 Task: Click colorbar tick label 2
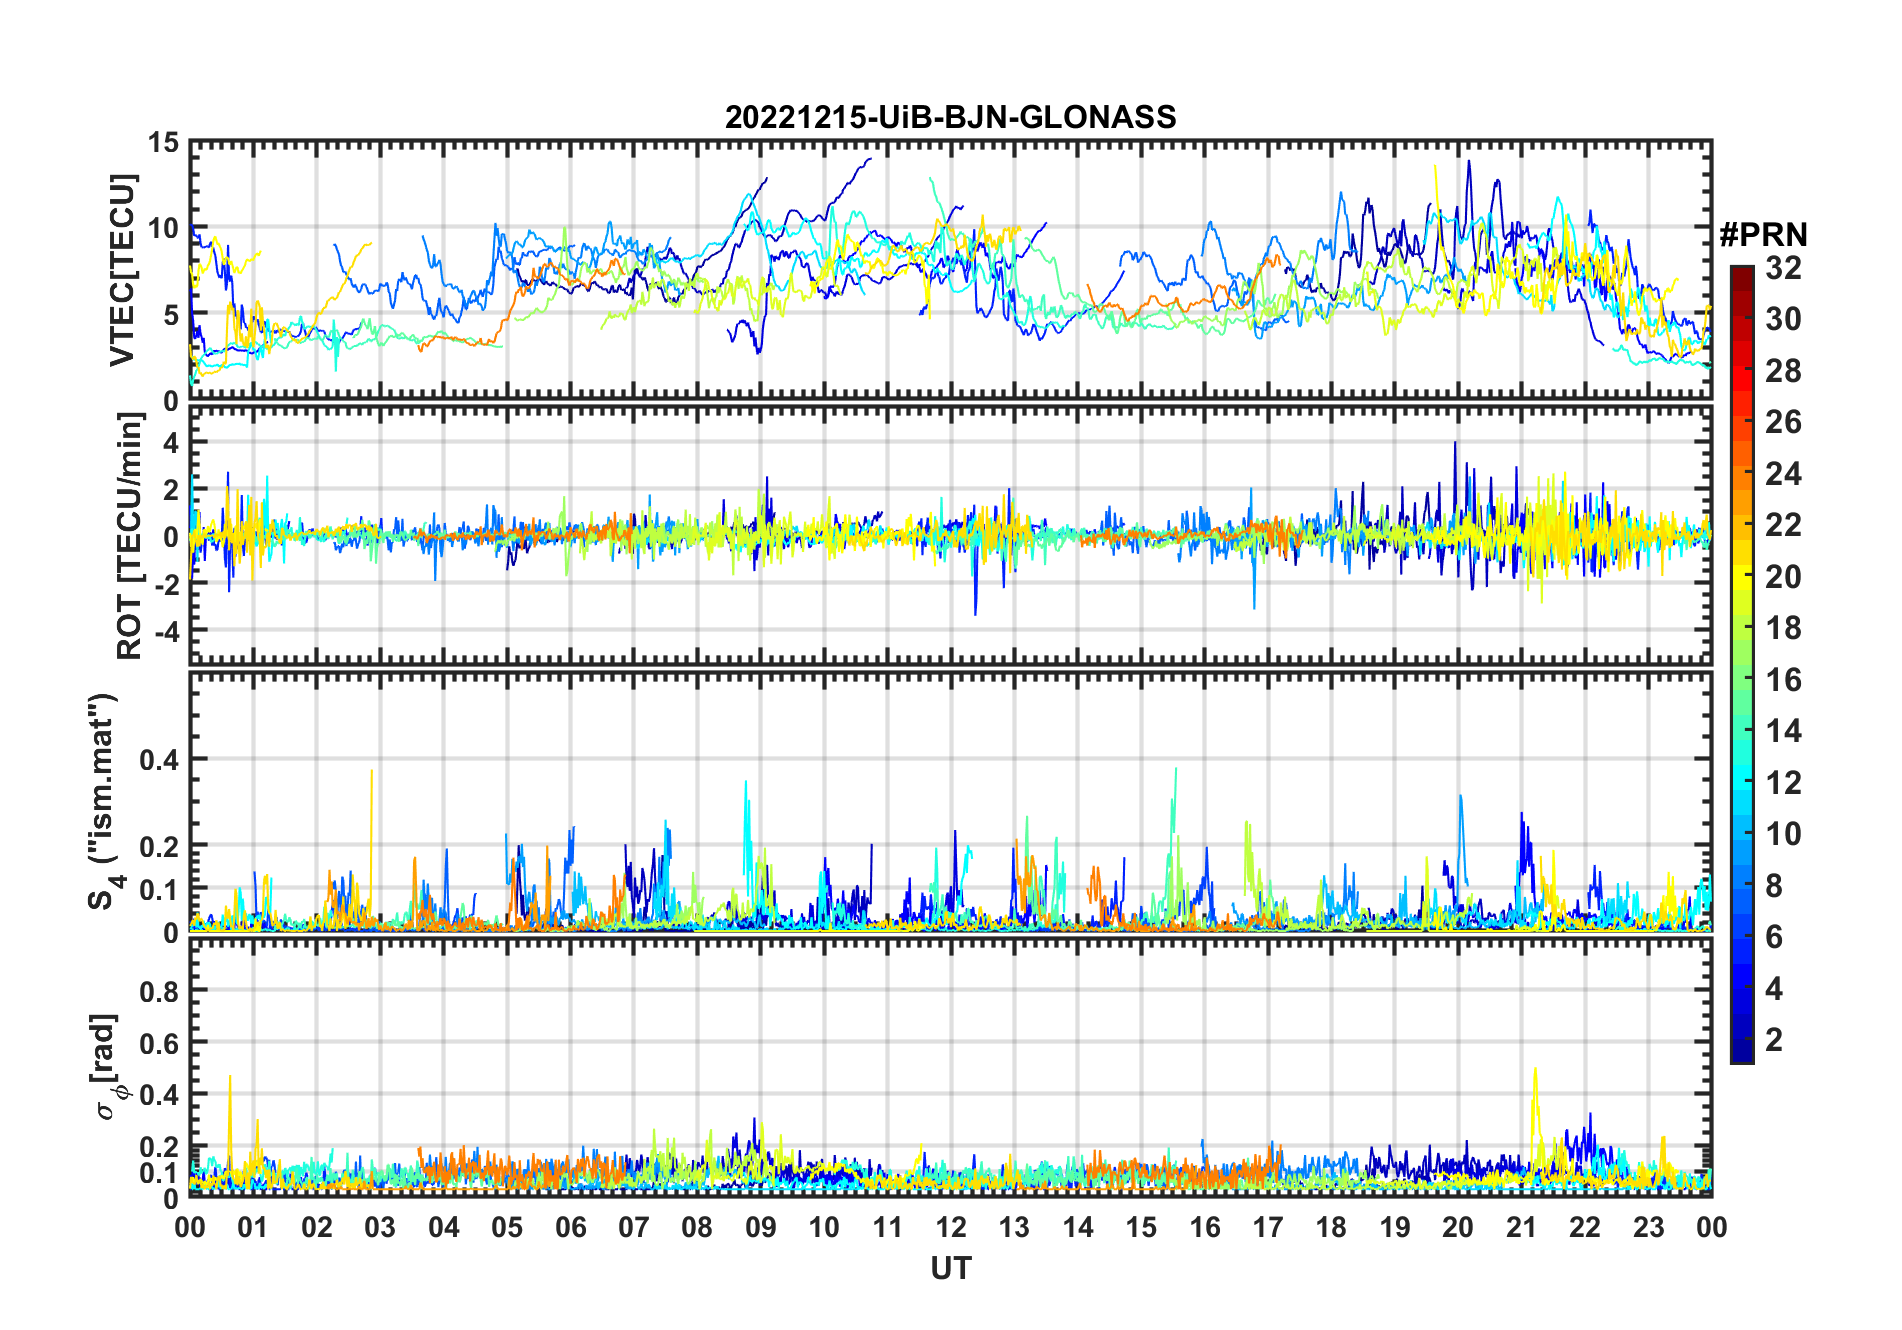tap(1774, 1040)
